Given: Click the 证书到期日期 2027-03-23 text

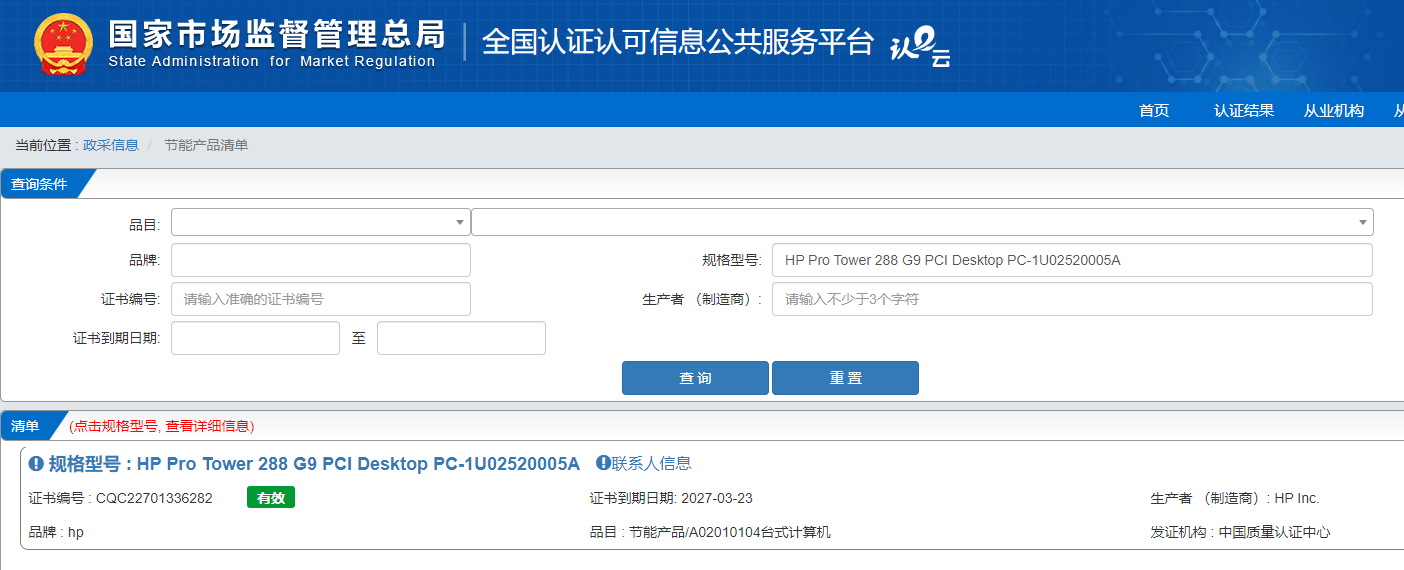Looking at the screenshot, I should tap(671, 498).
